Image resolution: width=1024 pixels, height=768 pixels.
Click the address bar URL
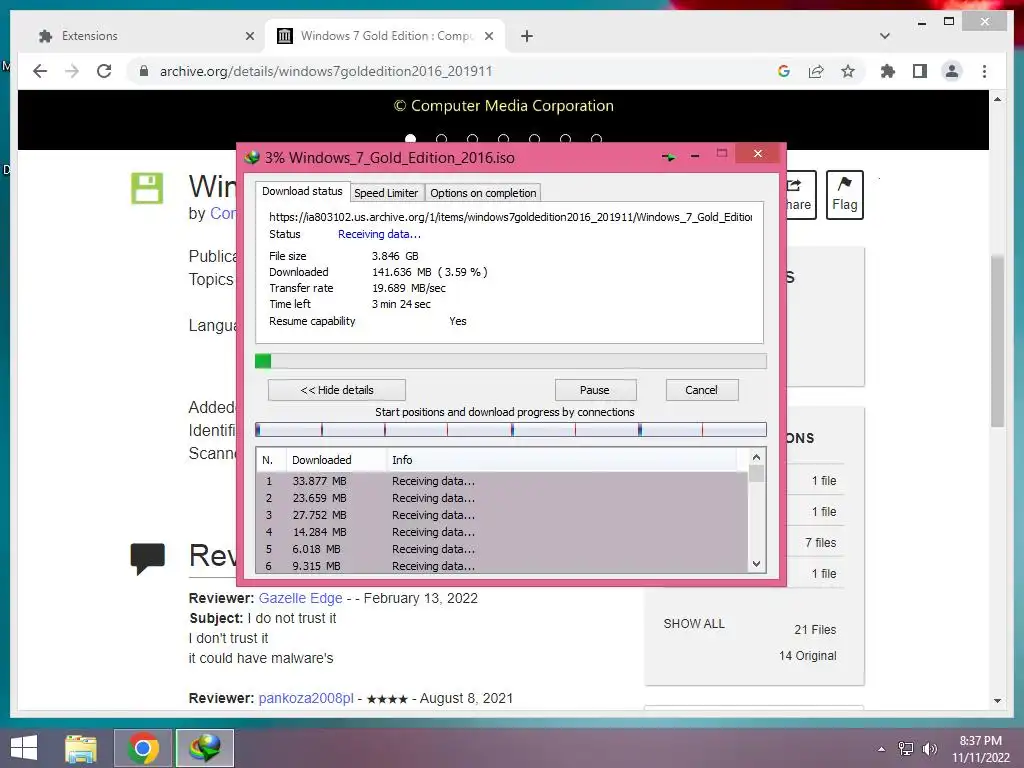pos(326,71)
